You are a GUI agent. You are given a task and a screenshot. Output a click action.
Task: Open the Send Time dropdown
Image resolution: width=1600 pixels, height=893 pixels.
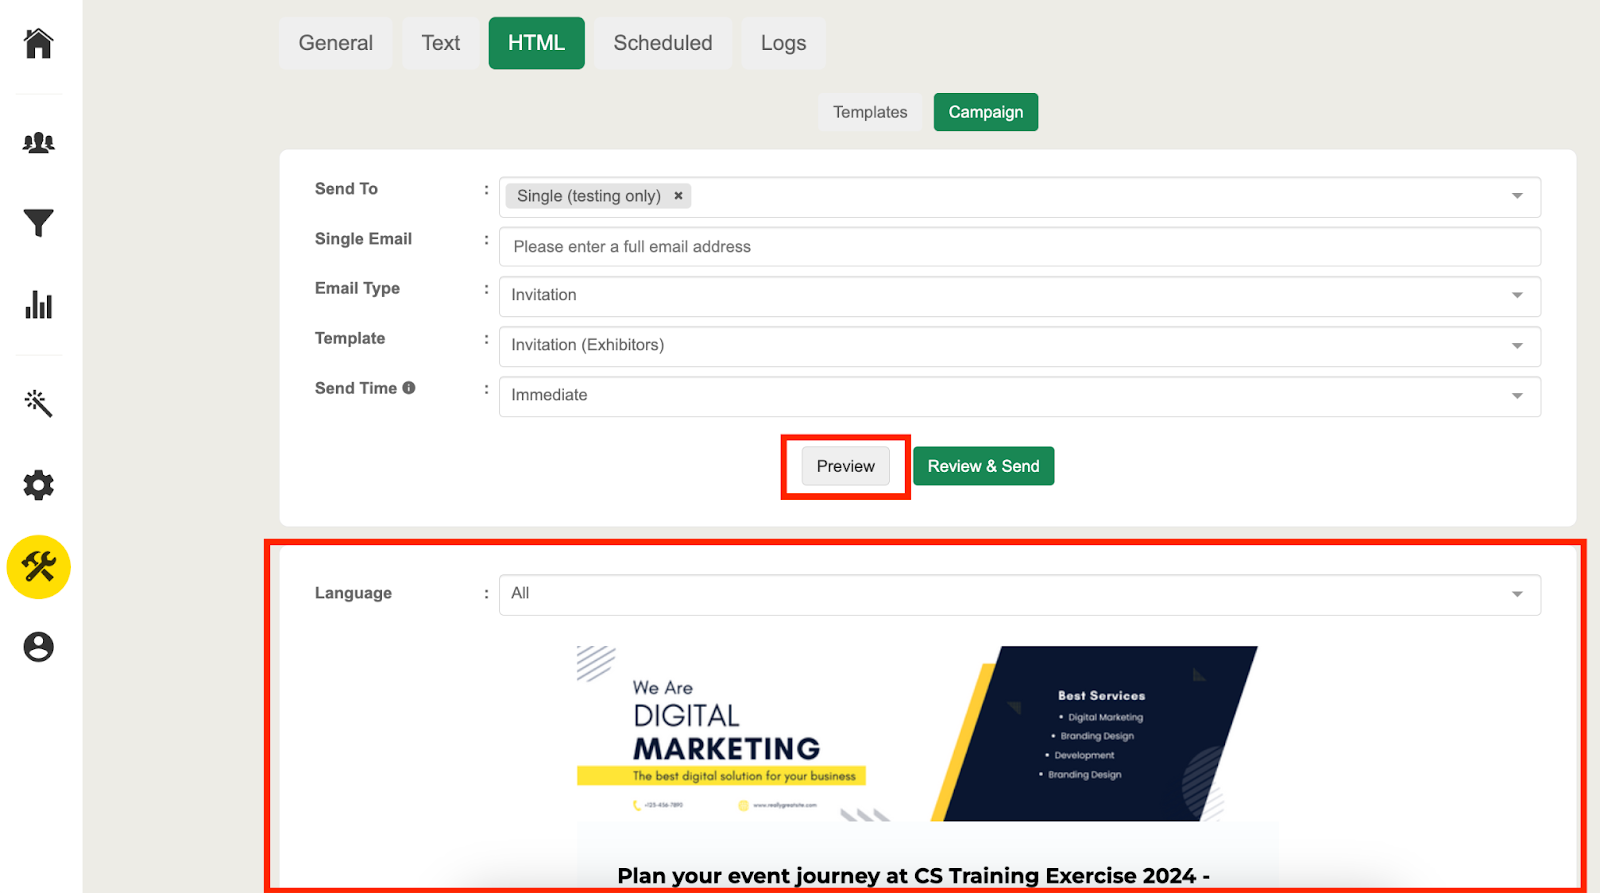tap(1516, 395)
